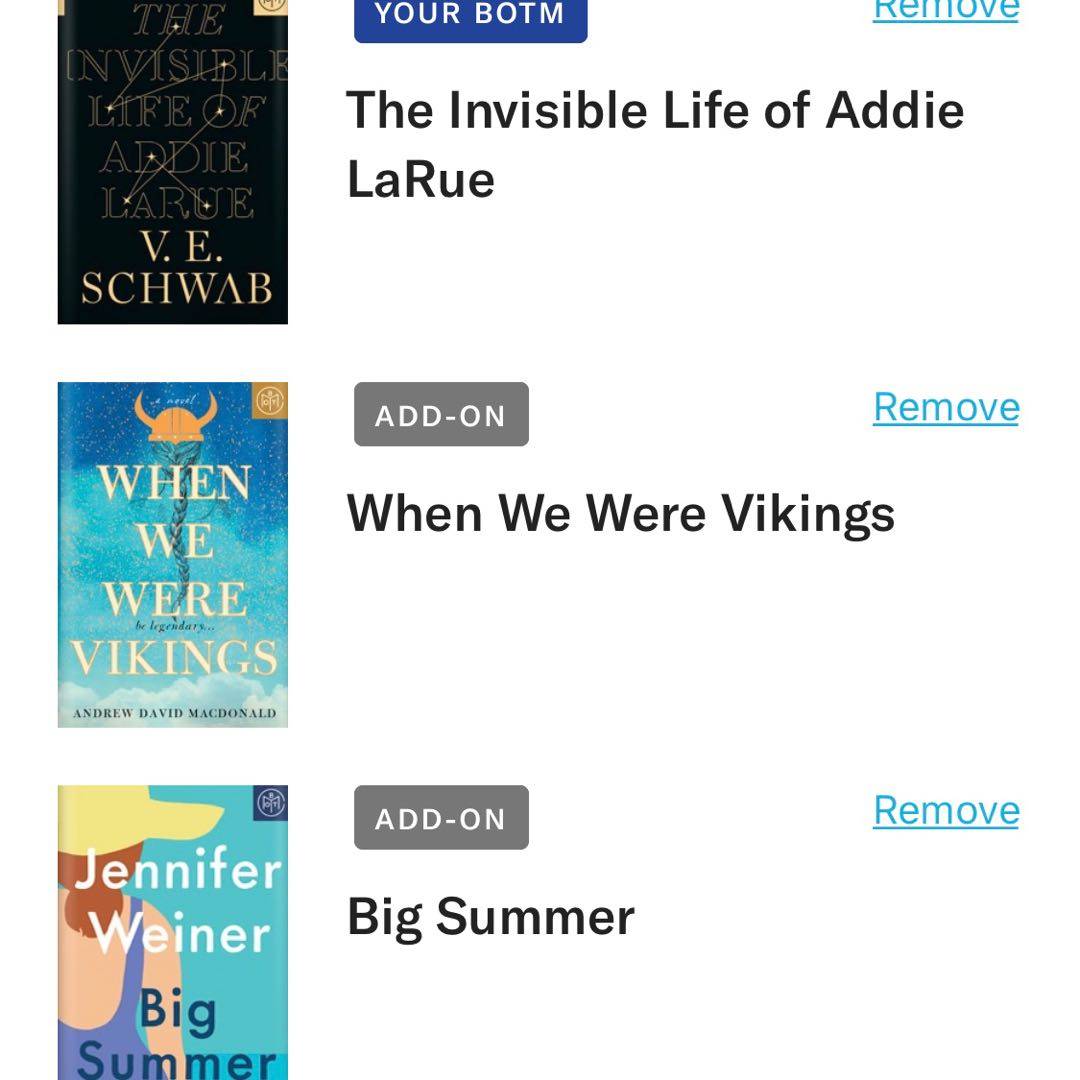Click the BOTM logo on Big Summer cover
Image resolution: width=1080 pixels, height=1080 pixels.
point(272,803)
